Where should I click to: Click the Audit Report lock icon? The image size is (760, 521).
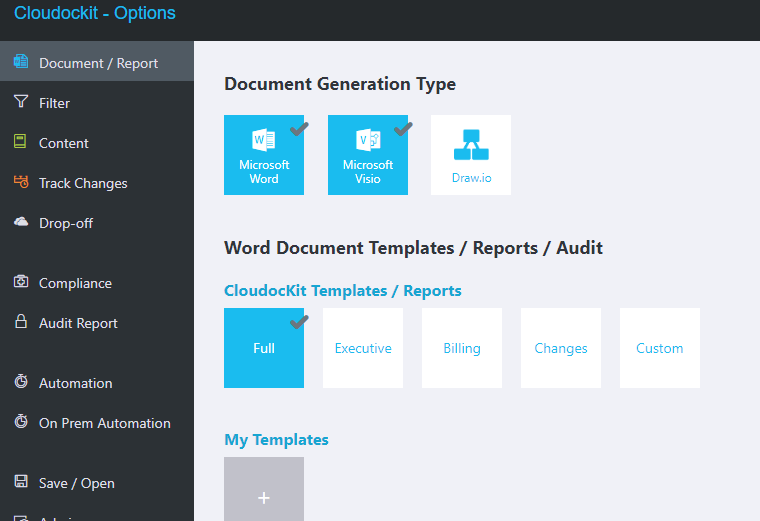(21, 321)
